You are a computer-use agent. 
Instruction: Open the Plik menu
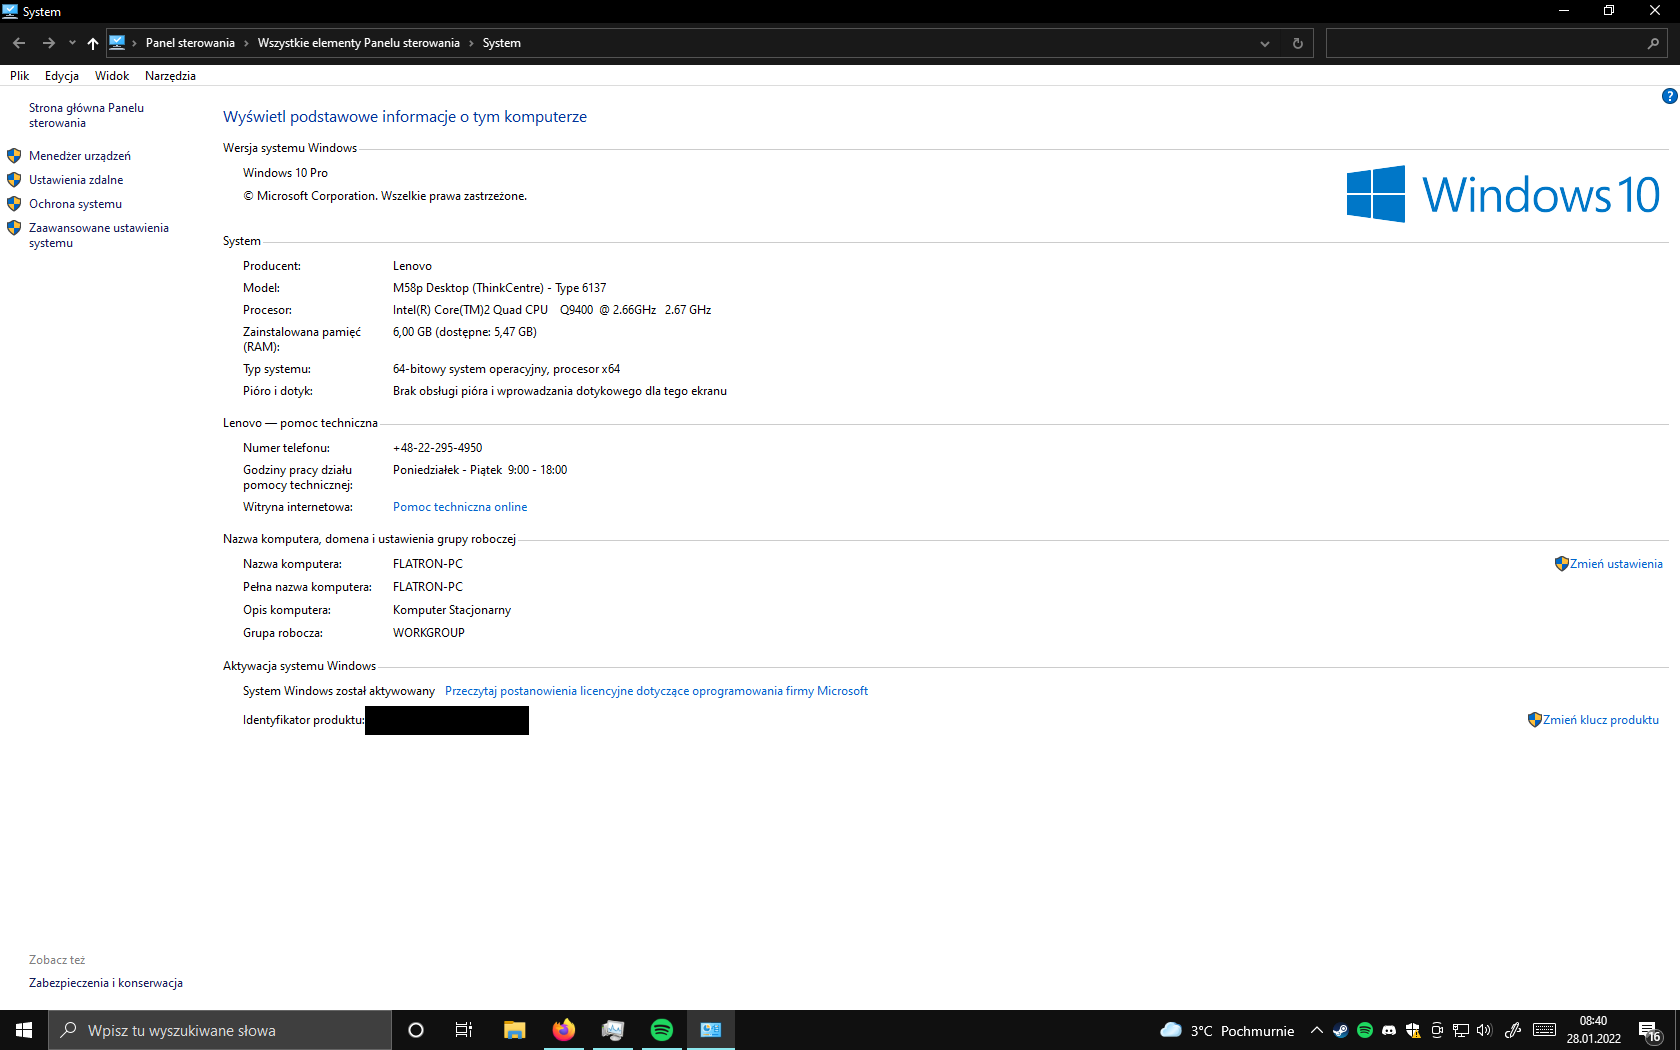tap(19, 76)
